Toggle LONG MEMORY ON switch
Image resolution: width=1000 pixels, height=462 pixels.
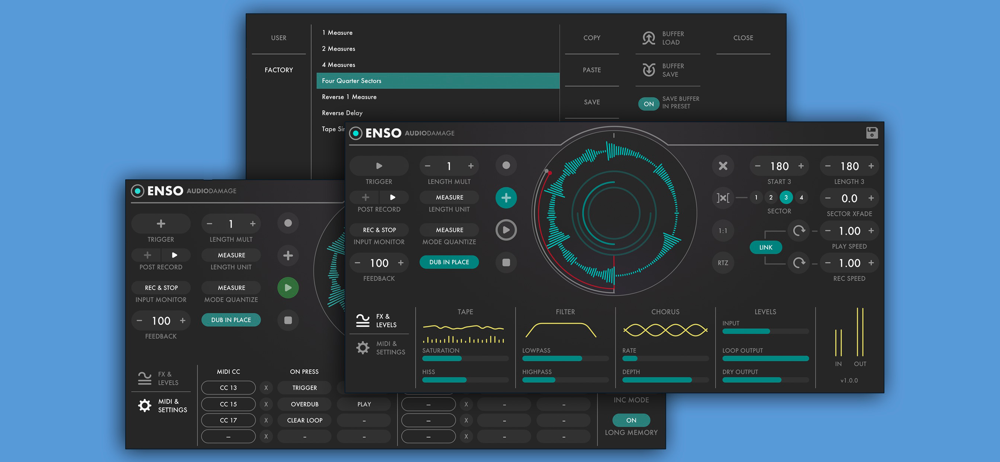click(631, 421)
